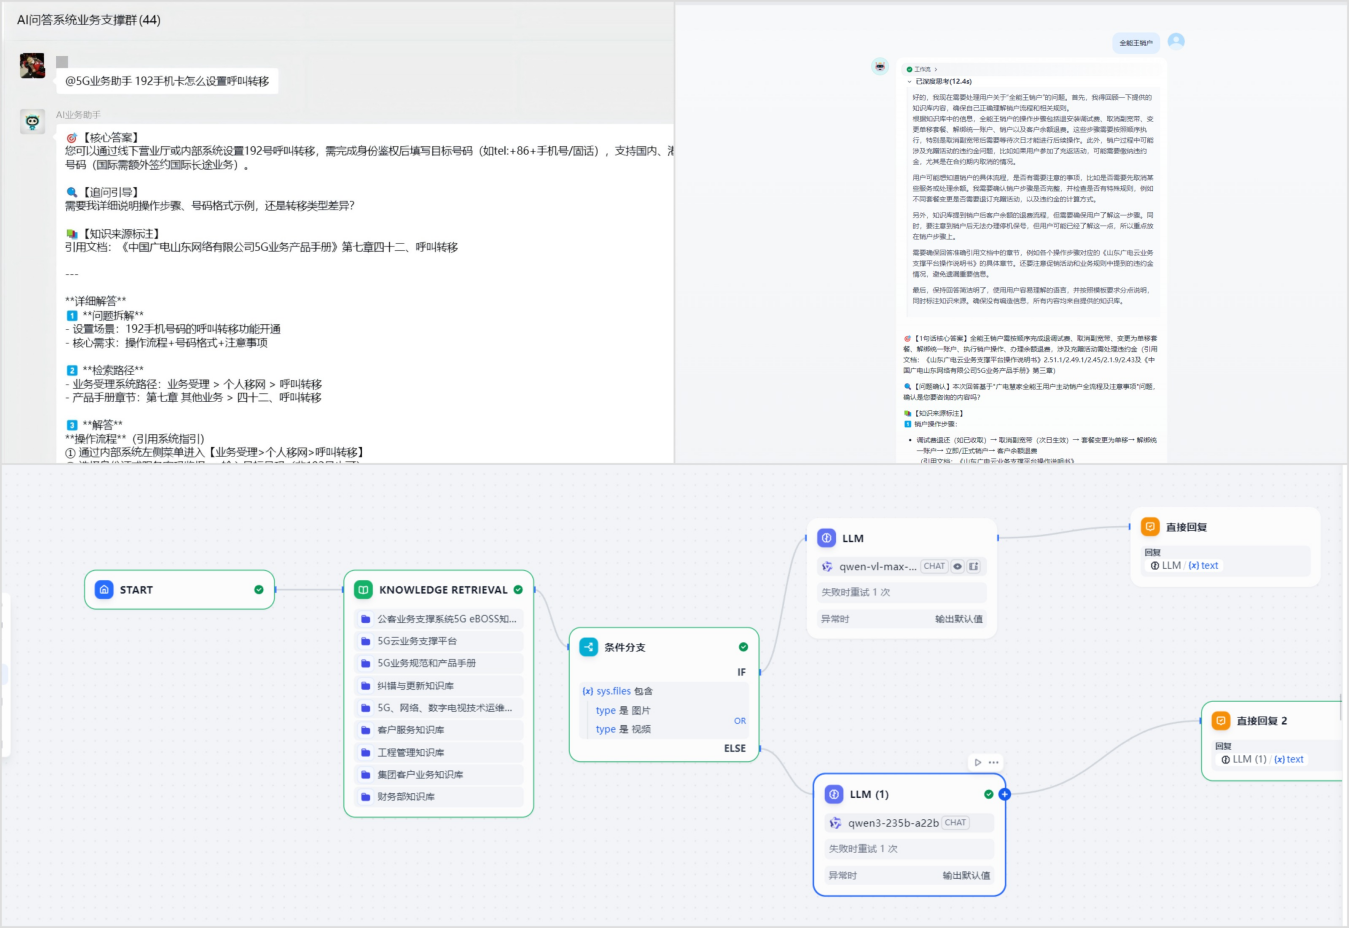Collapse the 已深度思考(12.4s) thinking section
Screen dimensions: 1349x928
910,82
